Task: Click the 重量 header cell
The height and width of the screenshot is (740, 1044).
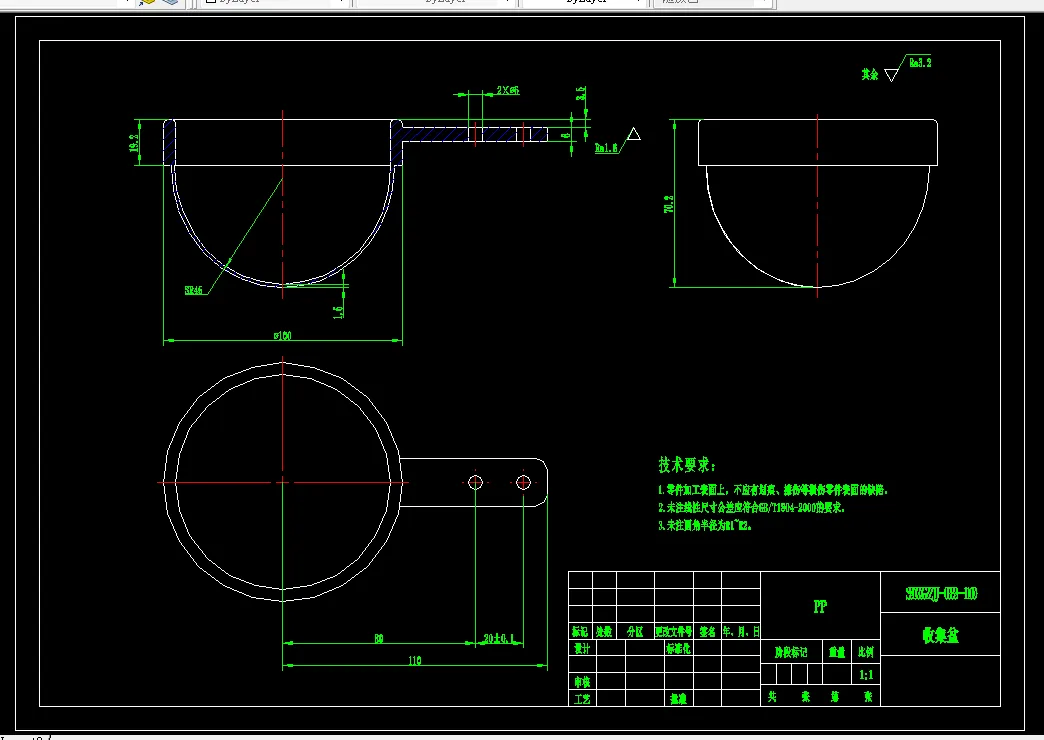Action: (837, 652)
